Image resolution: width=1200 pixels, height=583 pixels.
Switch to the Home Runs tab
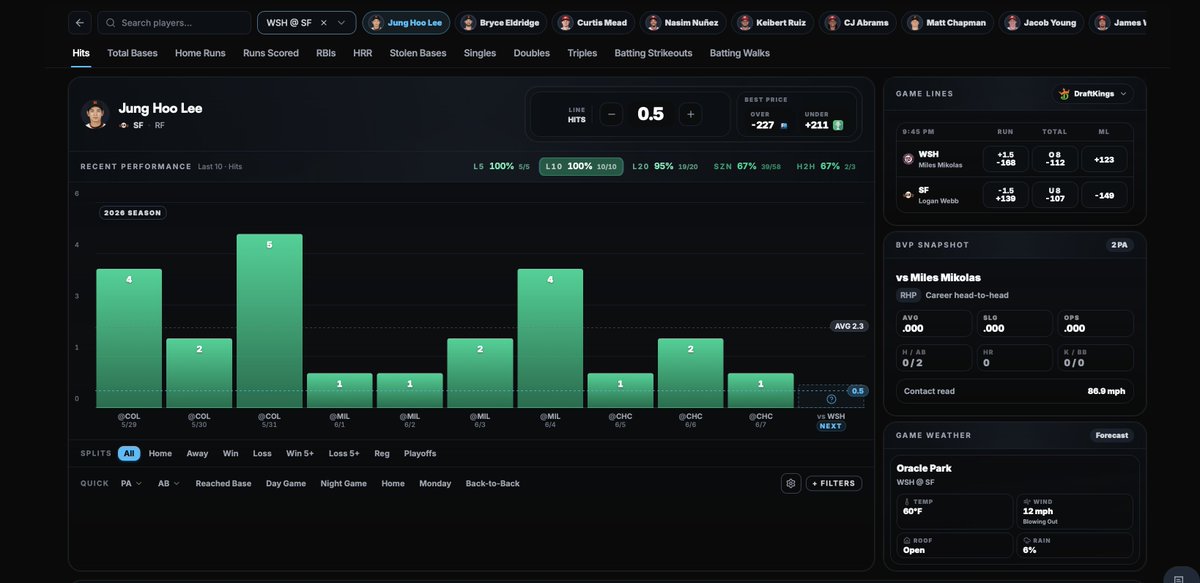(x=200, y=53)
